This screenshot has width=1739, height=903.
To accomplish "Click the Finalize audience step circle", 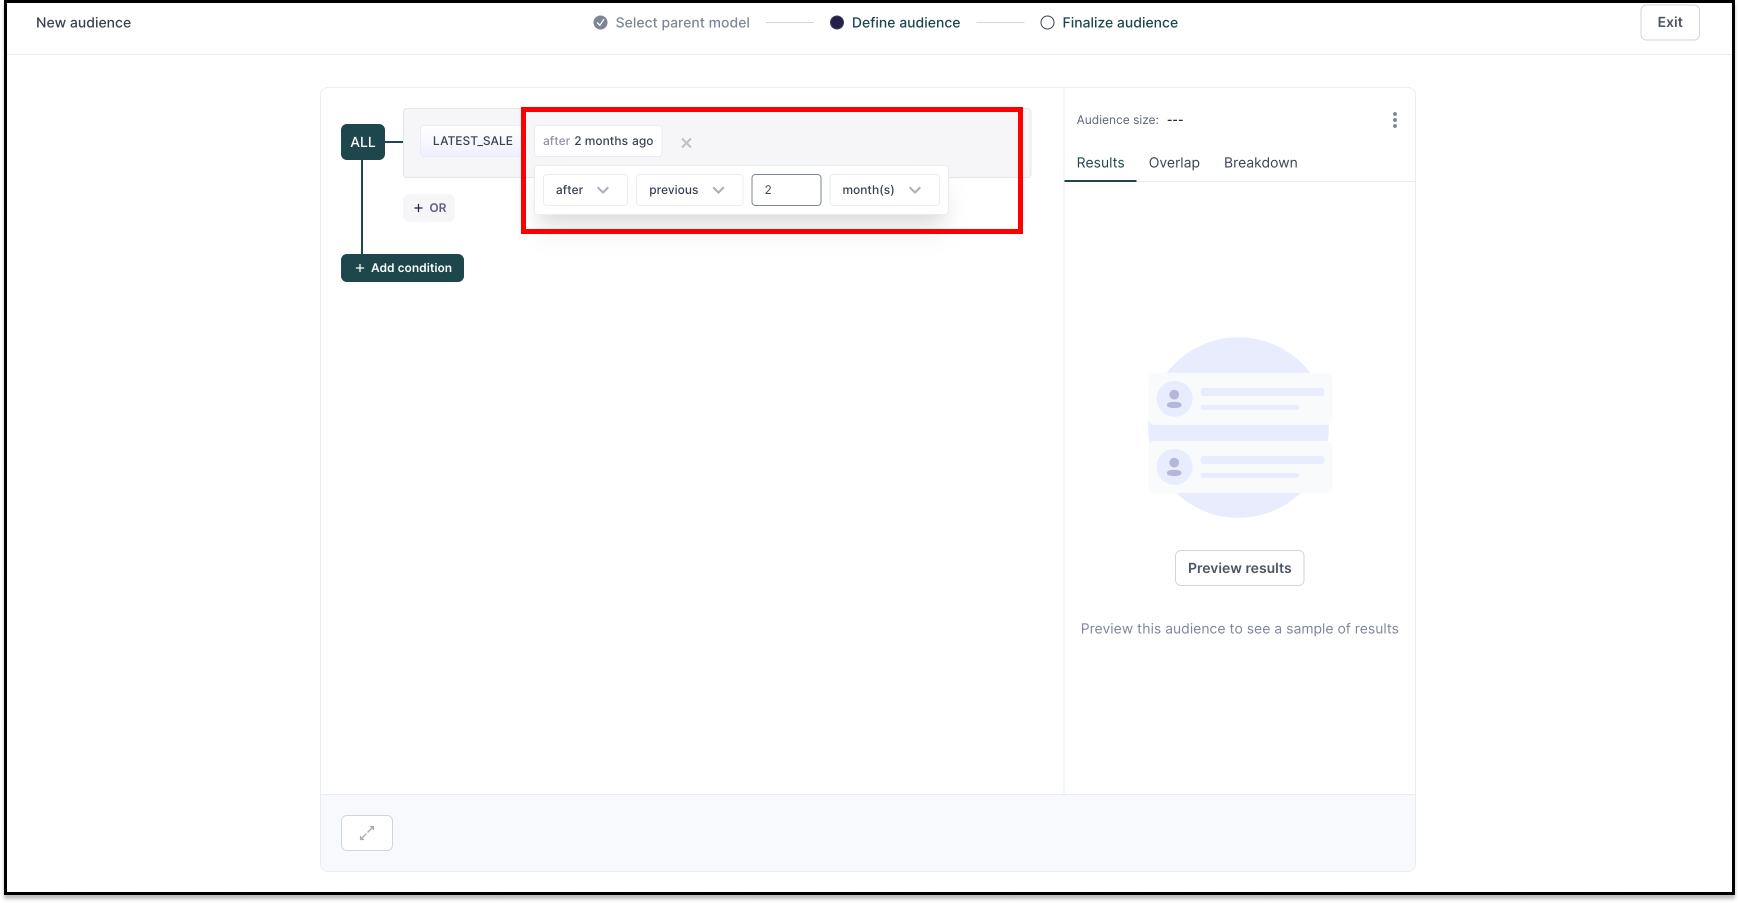I will pos(1047,23).
